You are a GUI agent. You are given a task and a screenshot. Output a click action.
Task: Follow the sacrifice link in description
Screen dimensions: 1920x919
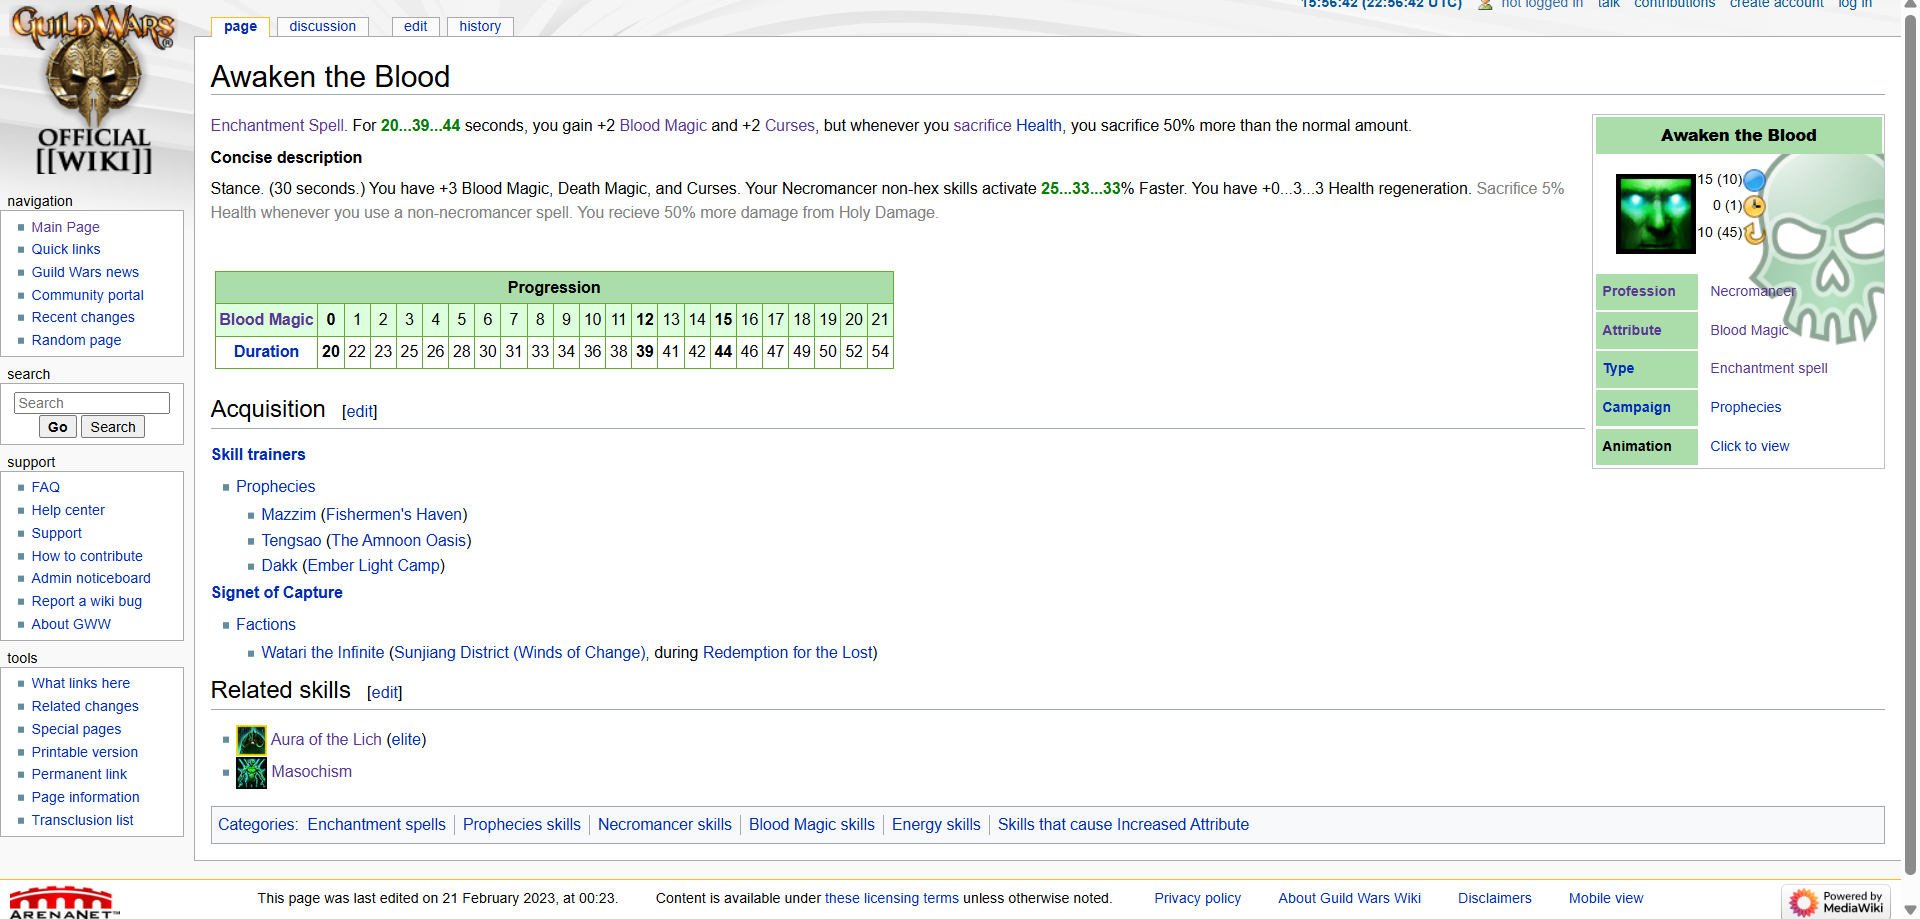click(x=982, y=125)
